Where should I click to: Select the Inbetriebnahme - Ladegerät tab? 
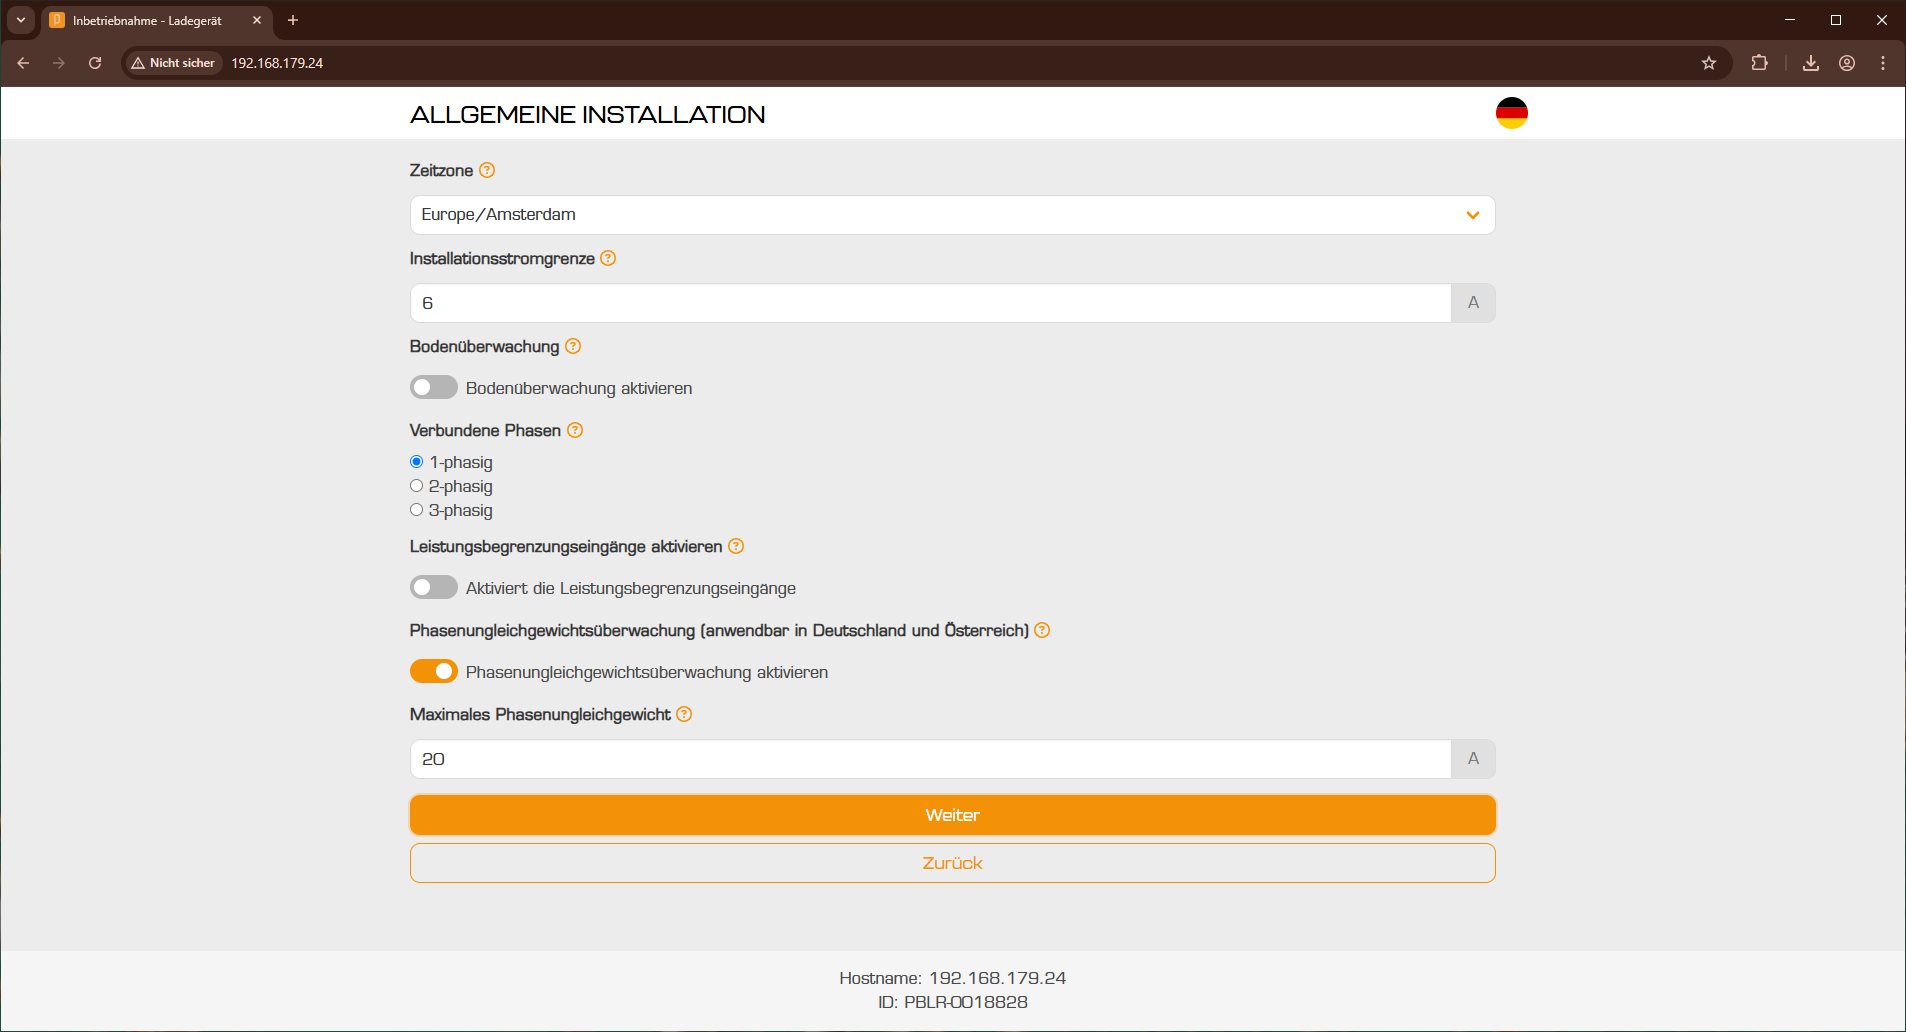point(147,20)
